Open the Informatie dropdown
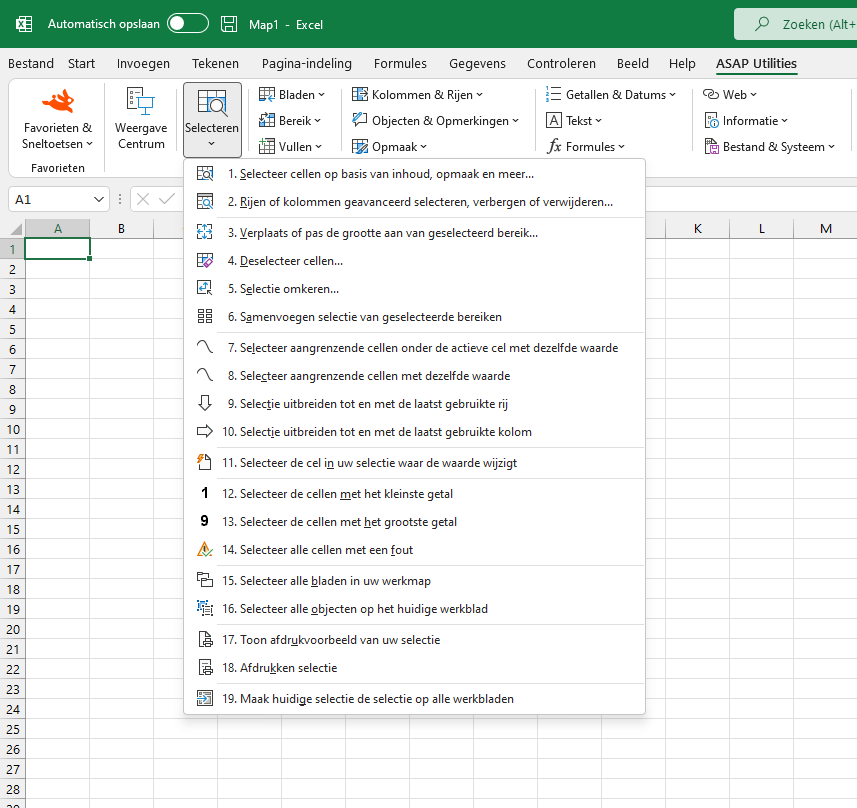857x808 pixels. click(746, 120)
